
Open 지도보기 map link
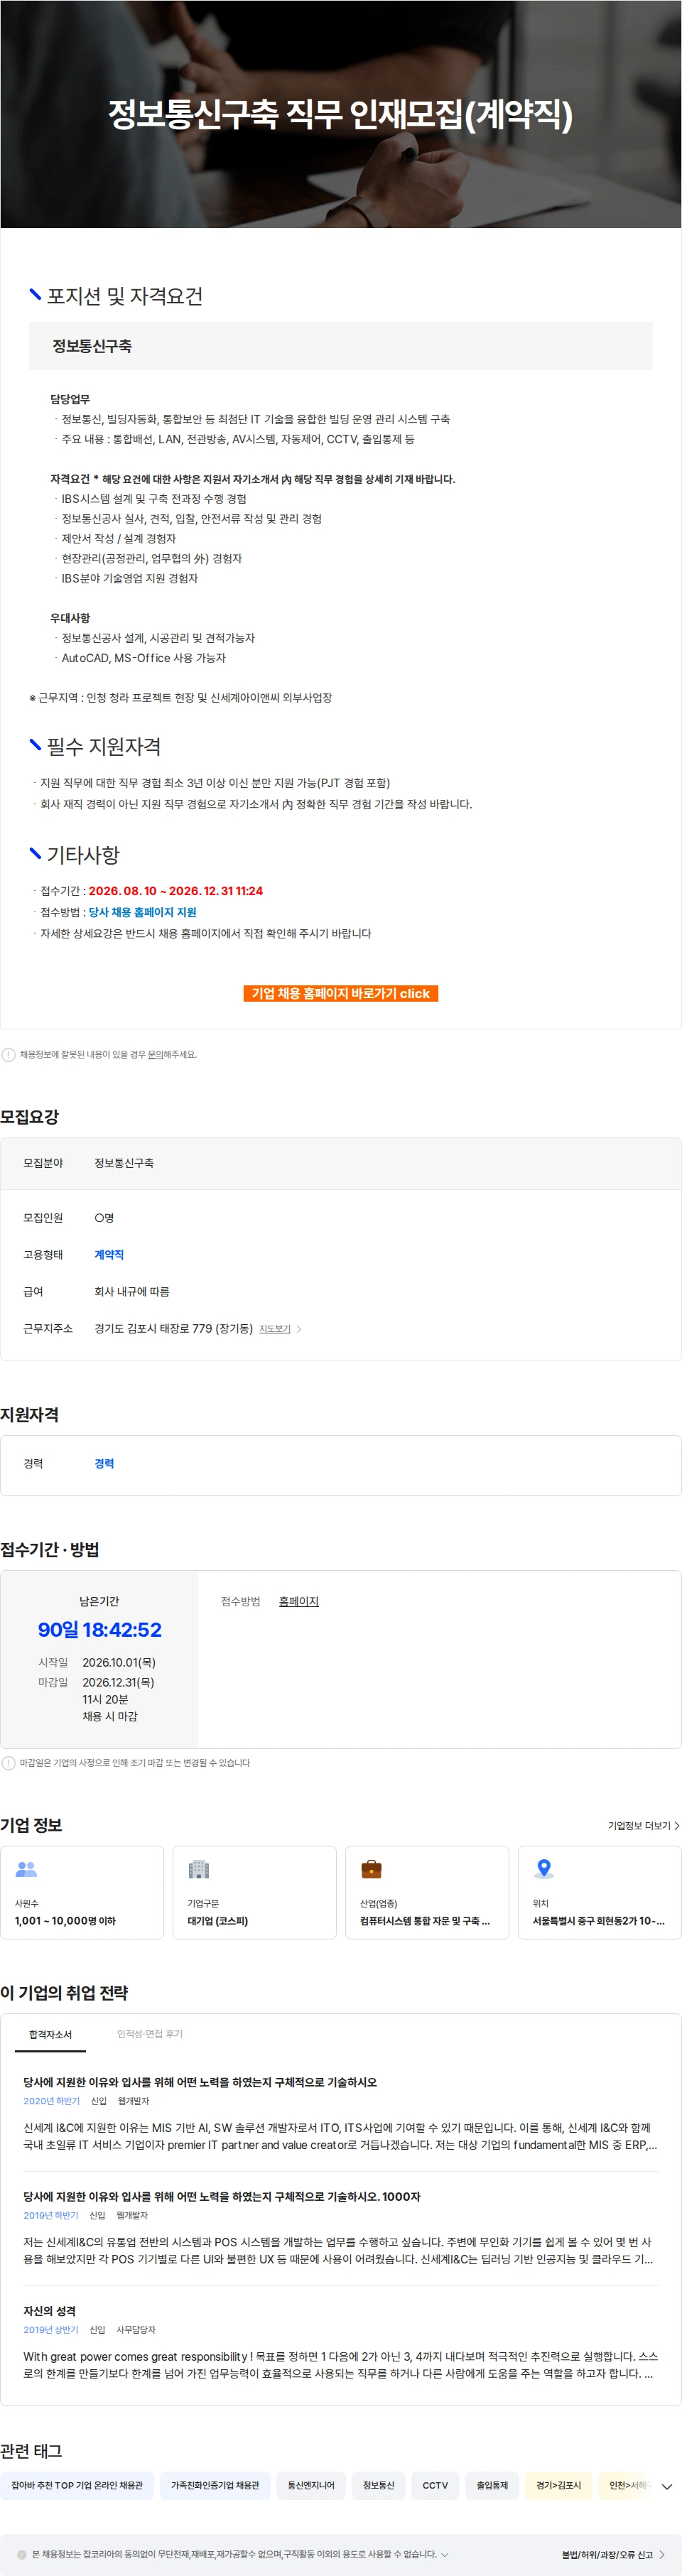tap(275, 1329)
